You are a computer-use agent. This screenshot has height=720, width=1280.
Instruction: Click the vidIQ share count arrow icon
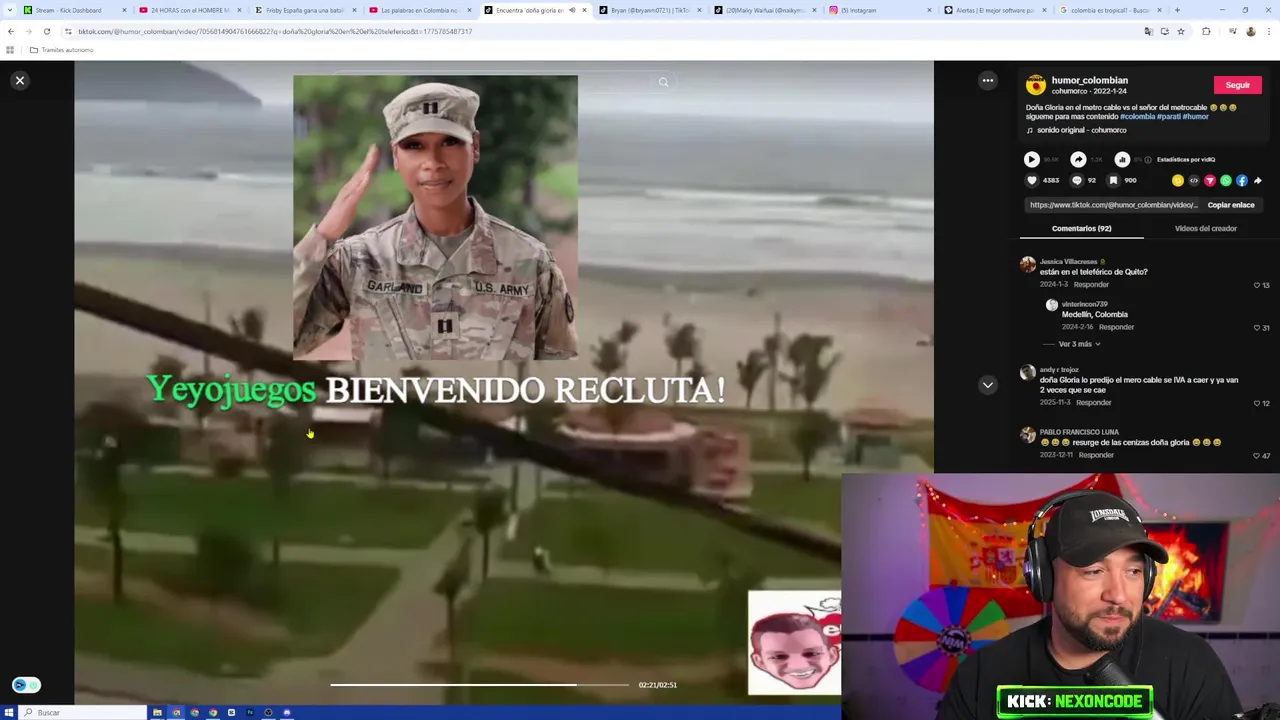pos(1078,159)
